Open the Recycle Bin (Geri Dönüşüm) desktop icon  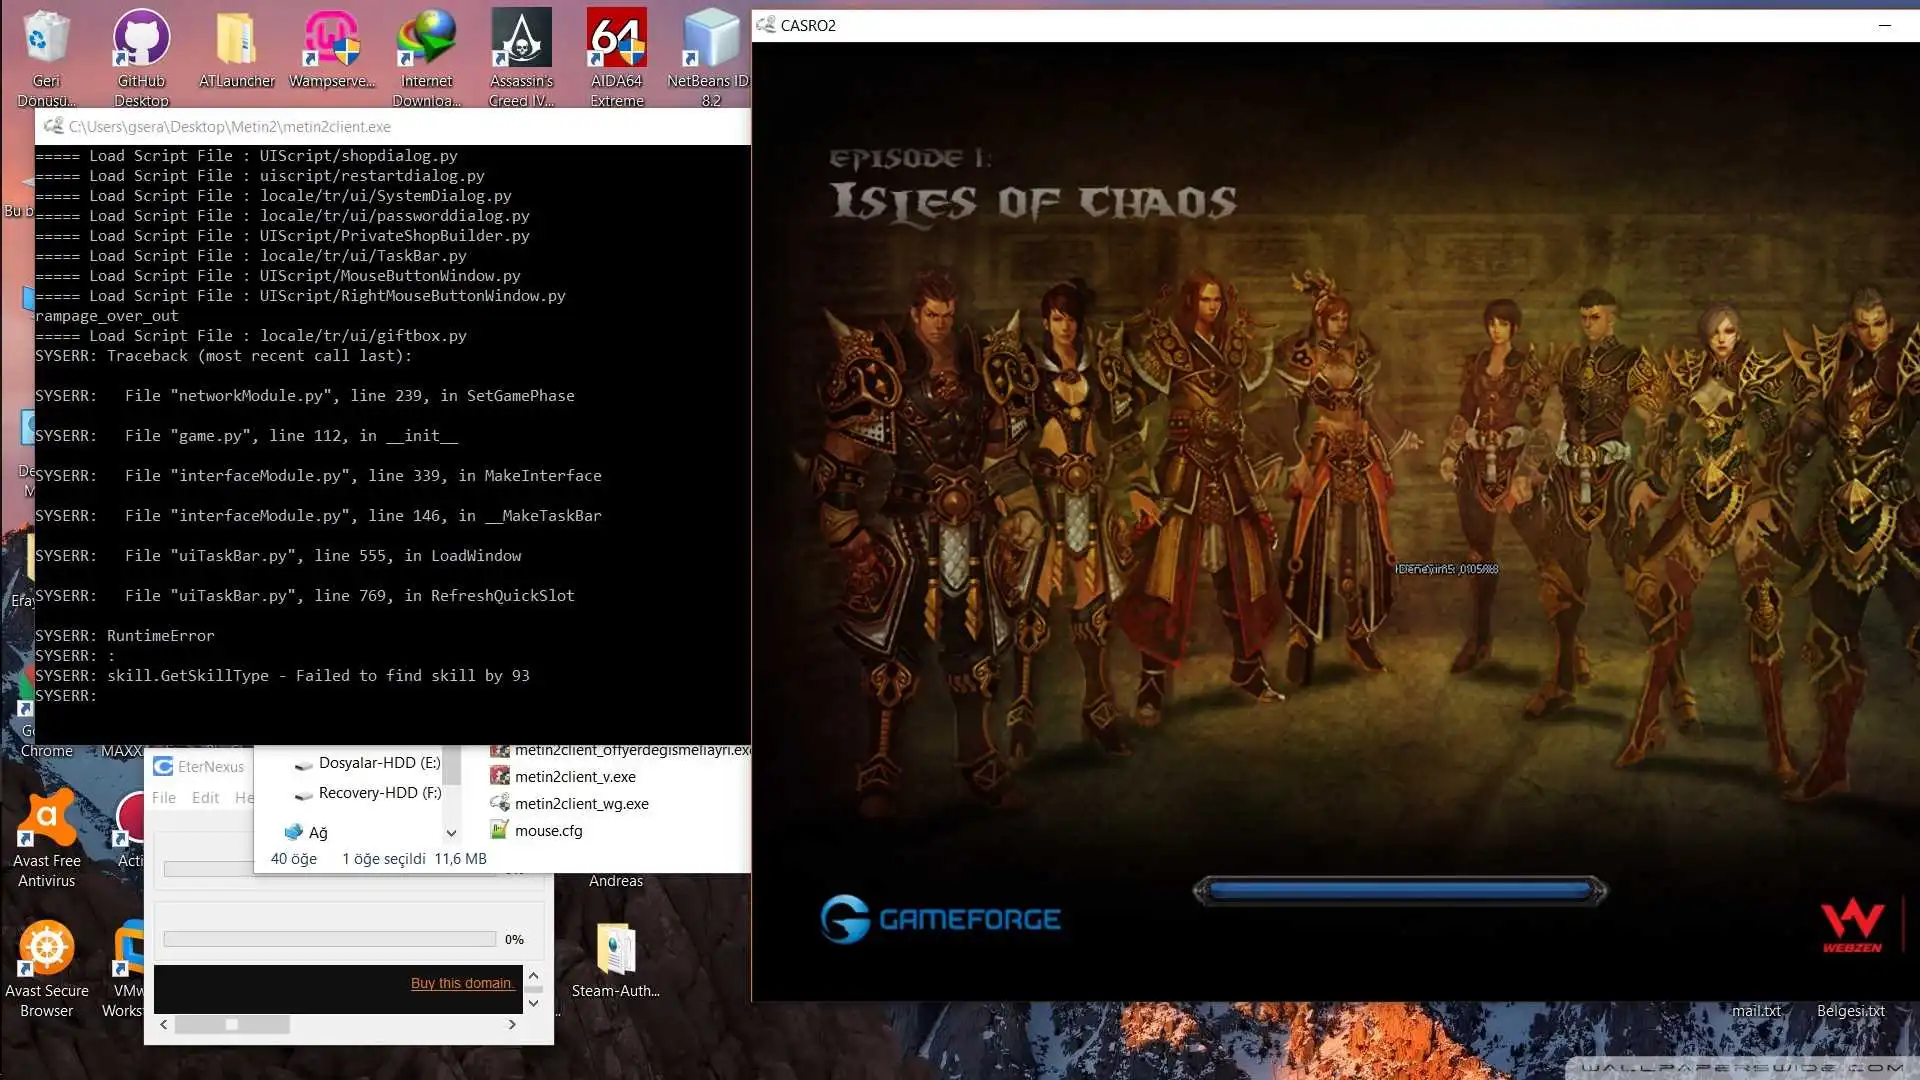(x=46, y=56)
